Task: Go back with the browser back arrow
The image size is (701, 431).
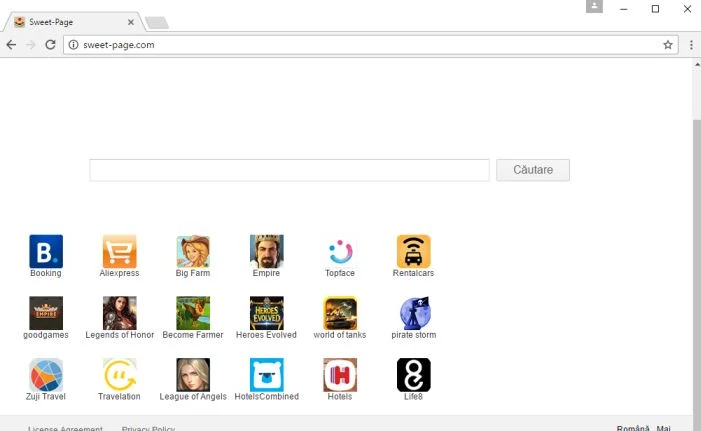Action: coord(11,45)
